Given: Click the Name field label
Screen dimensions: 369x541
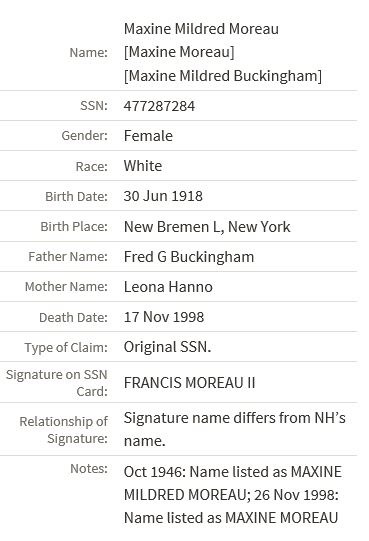Looking at the screenshot, I should pyautogui.click(x=89, y=52).
